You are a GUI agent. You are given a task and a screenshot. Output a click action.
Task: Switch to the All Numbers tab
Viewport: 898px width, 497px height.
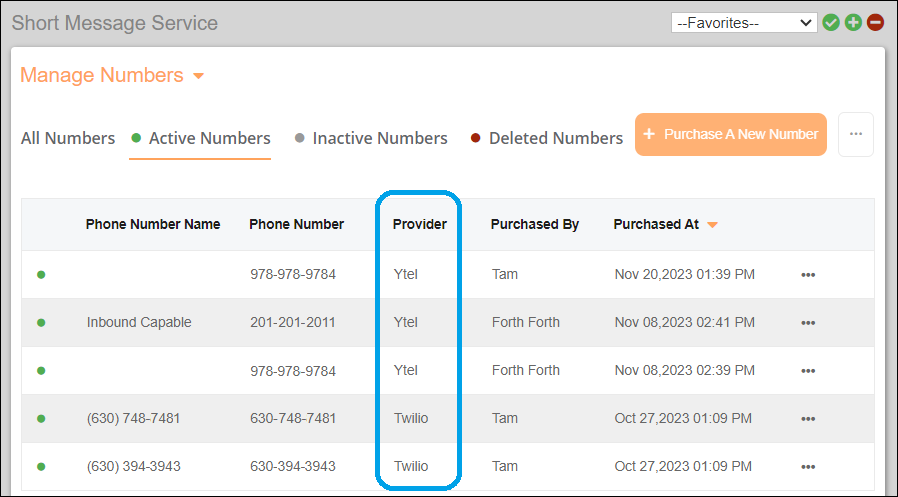pyautogui.click(x=68, y=139)
